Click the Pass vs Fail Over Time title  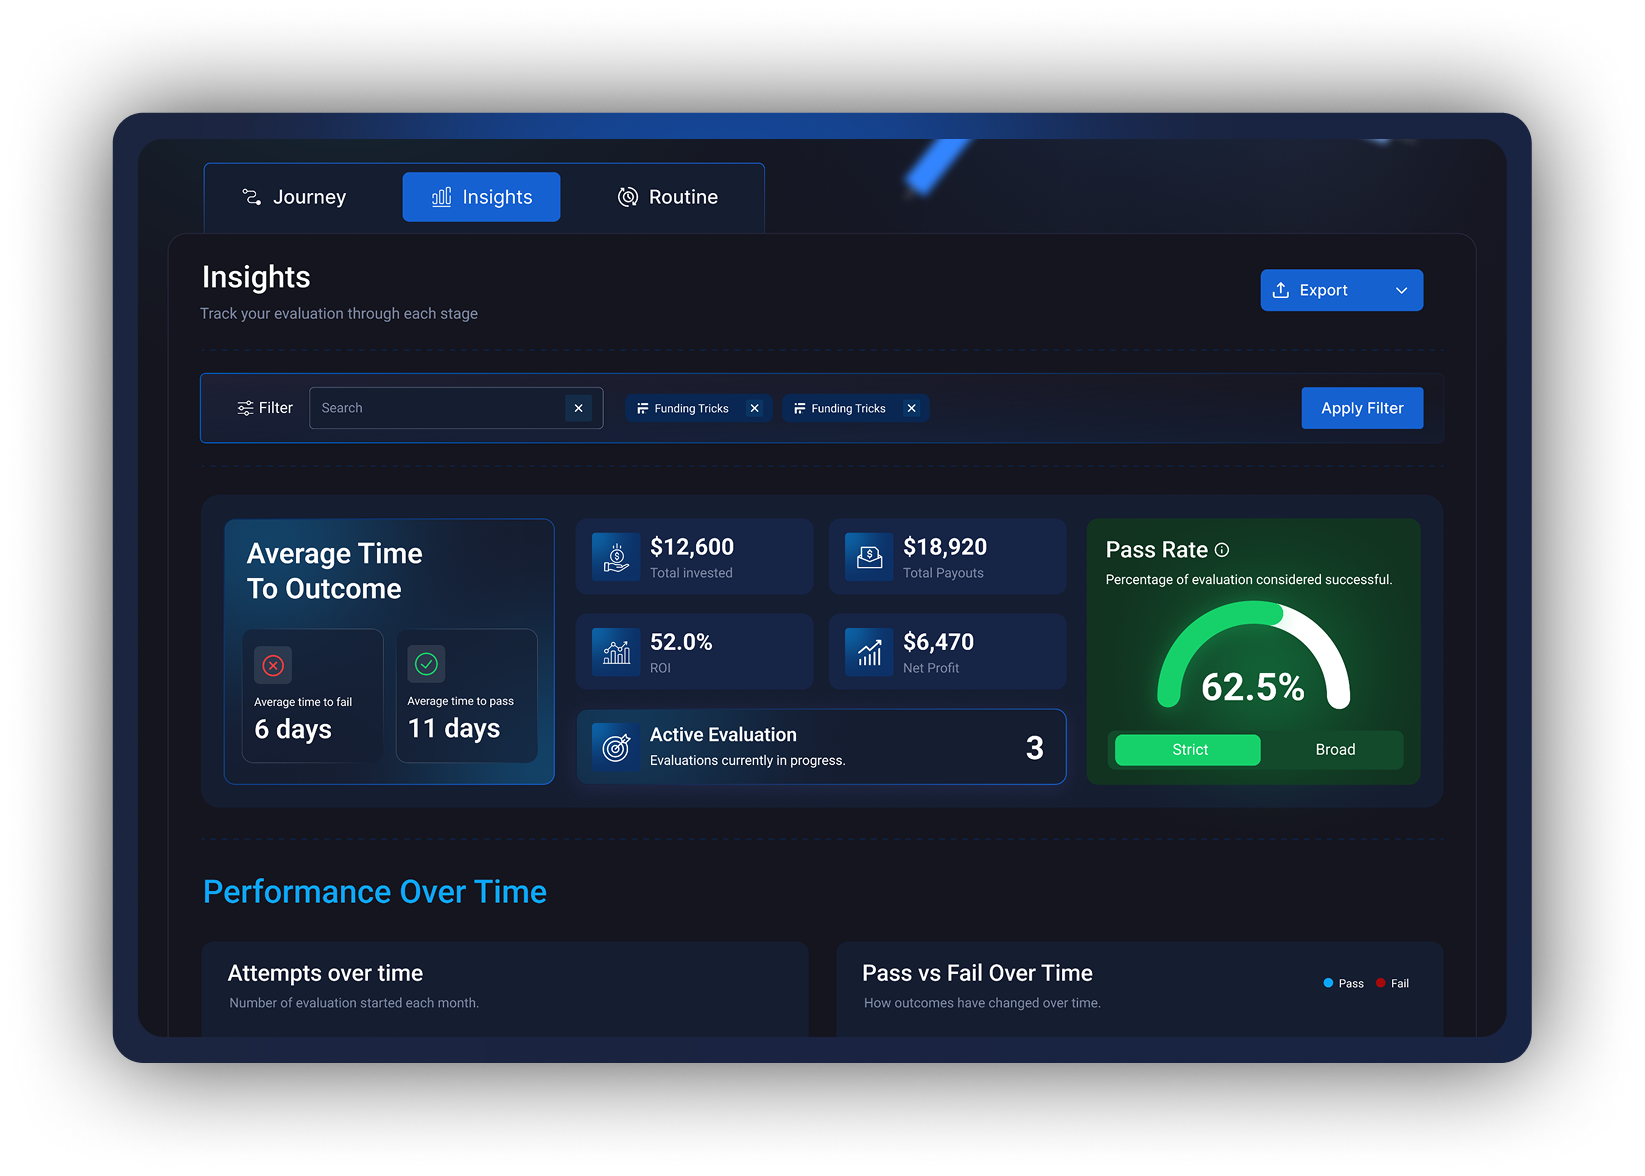(977, 973)
